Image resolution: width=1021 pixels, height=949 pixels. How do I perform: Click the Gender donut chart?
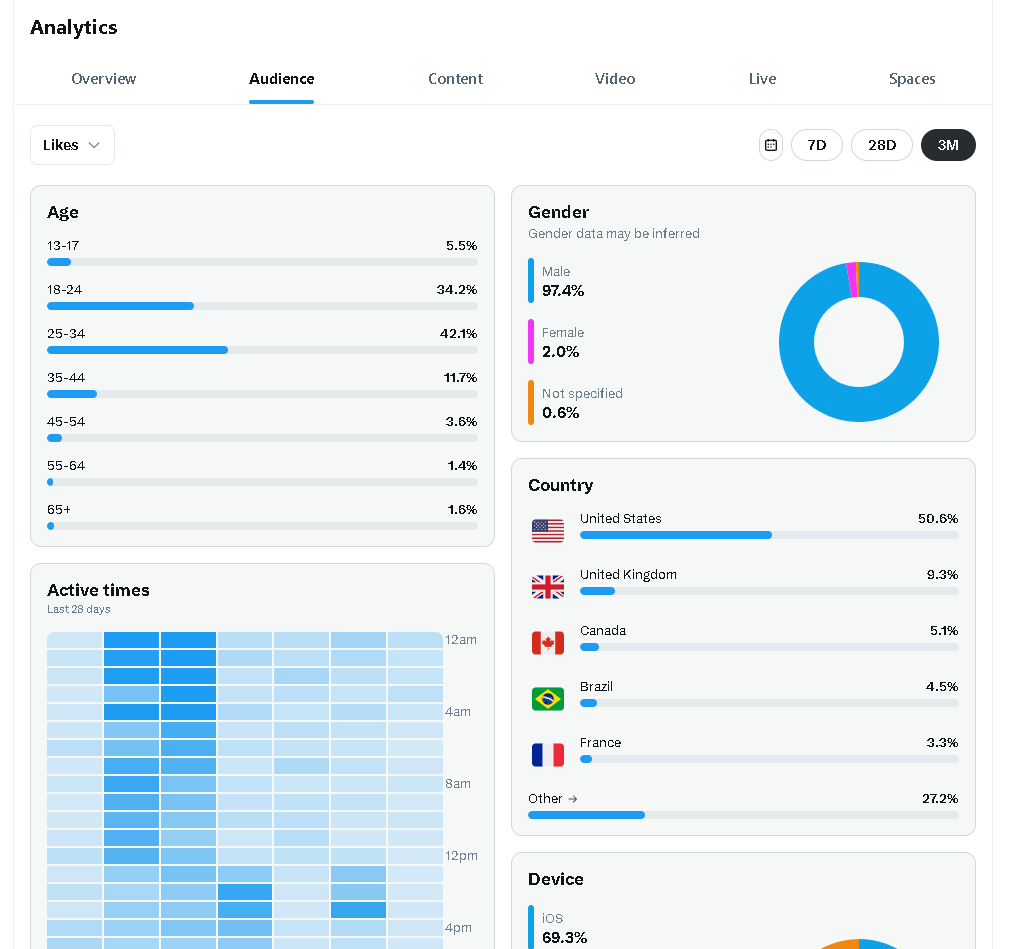[858, 342]
